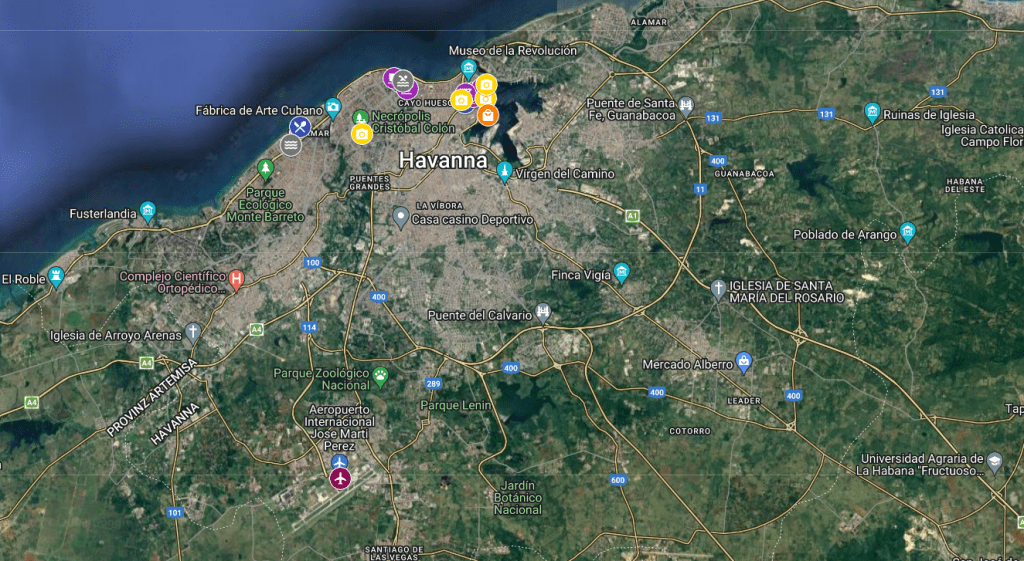Click the gray swimming marker near Cayo Hueso
The width and height of the screenshot is (1024, 561).
pyautogui.click(x=404, y=80)
